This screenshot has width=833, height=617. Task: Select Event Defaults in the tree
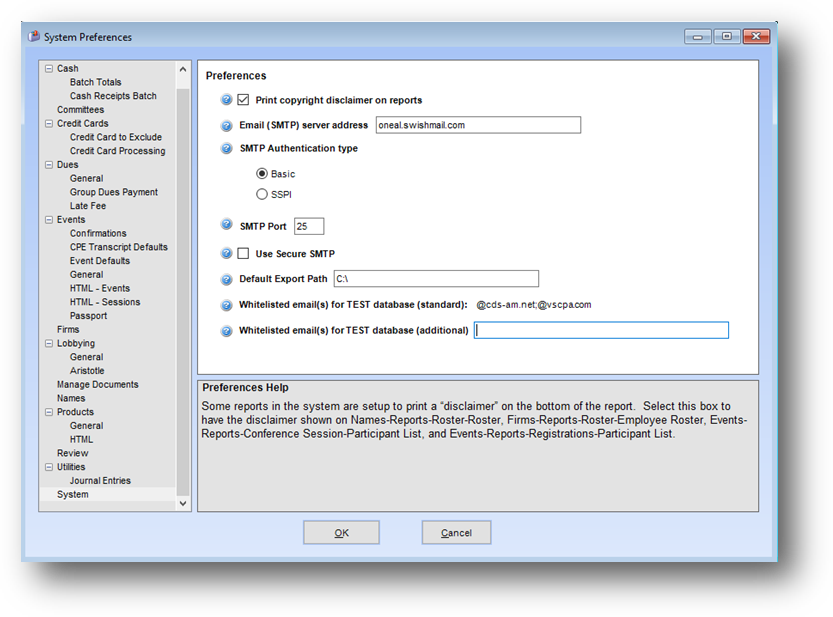tap(100, 261)
